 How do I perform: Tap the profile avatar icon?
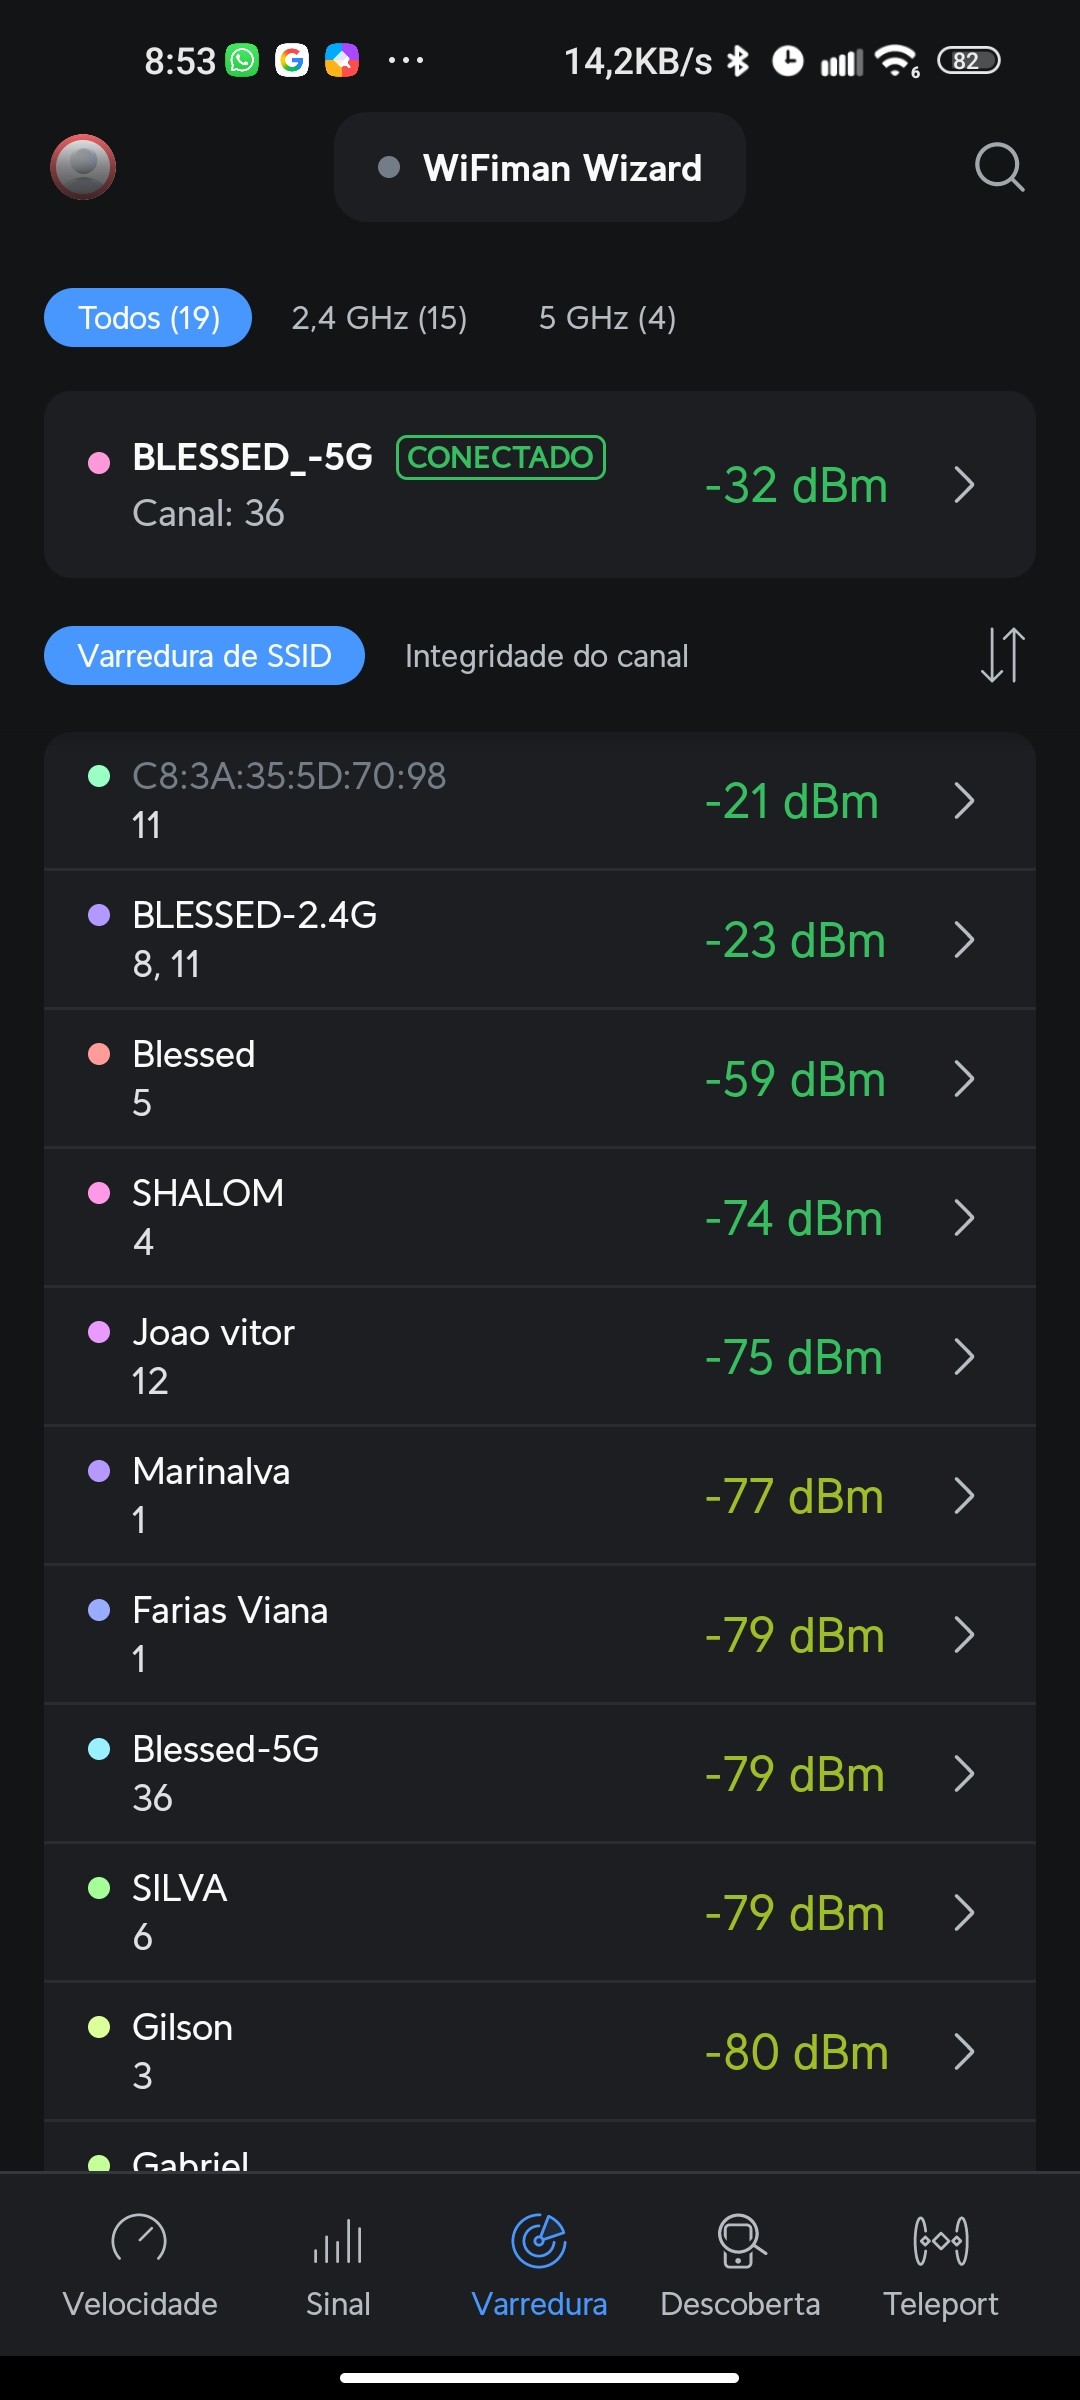[83, 167]
